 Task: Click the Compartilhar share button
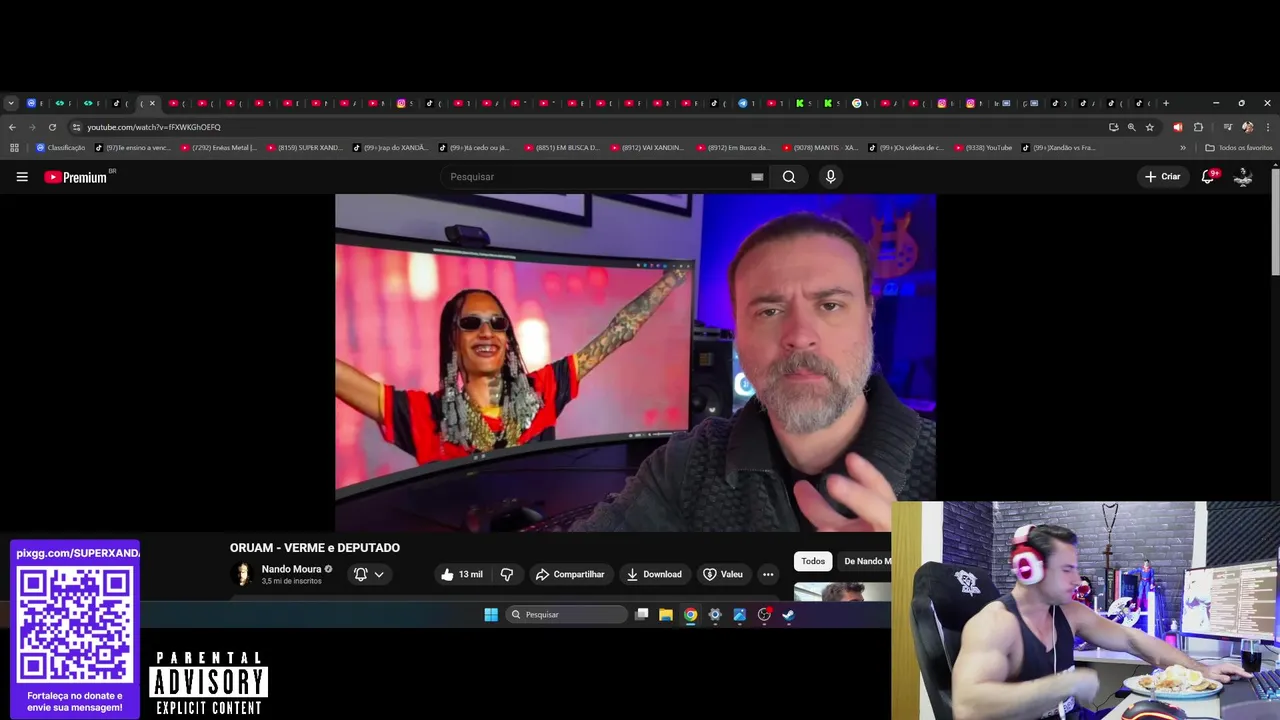tap(570, 574)
